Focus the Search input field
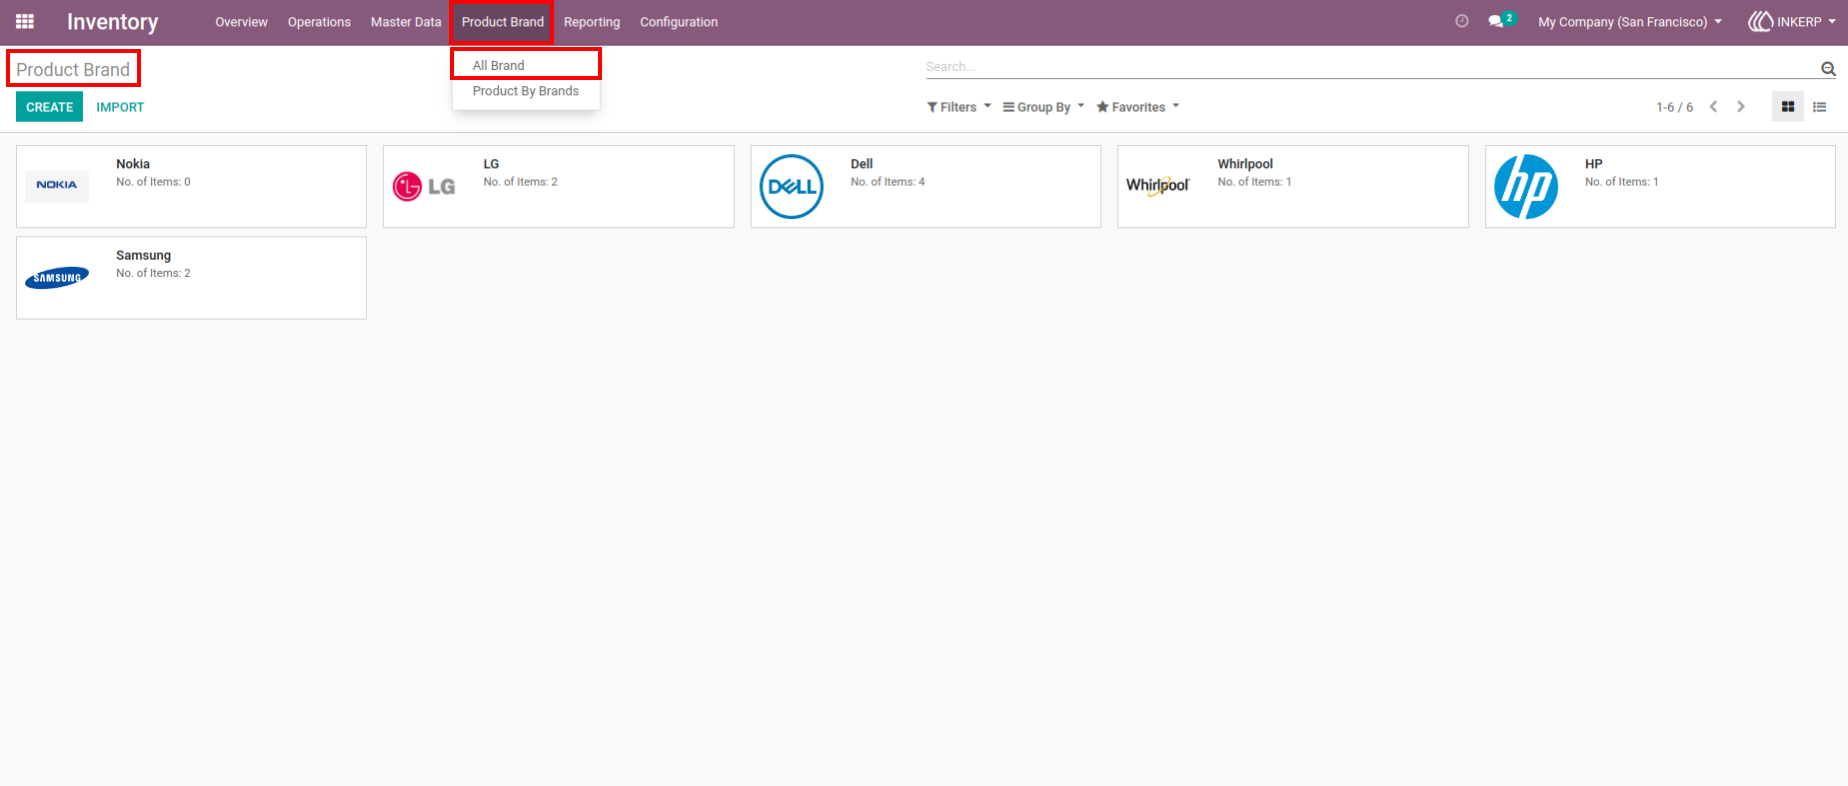Screen dimensions: 1848x786 (1371, 67)
